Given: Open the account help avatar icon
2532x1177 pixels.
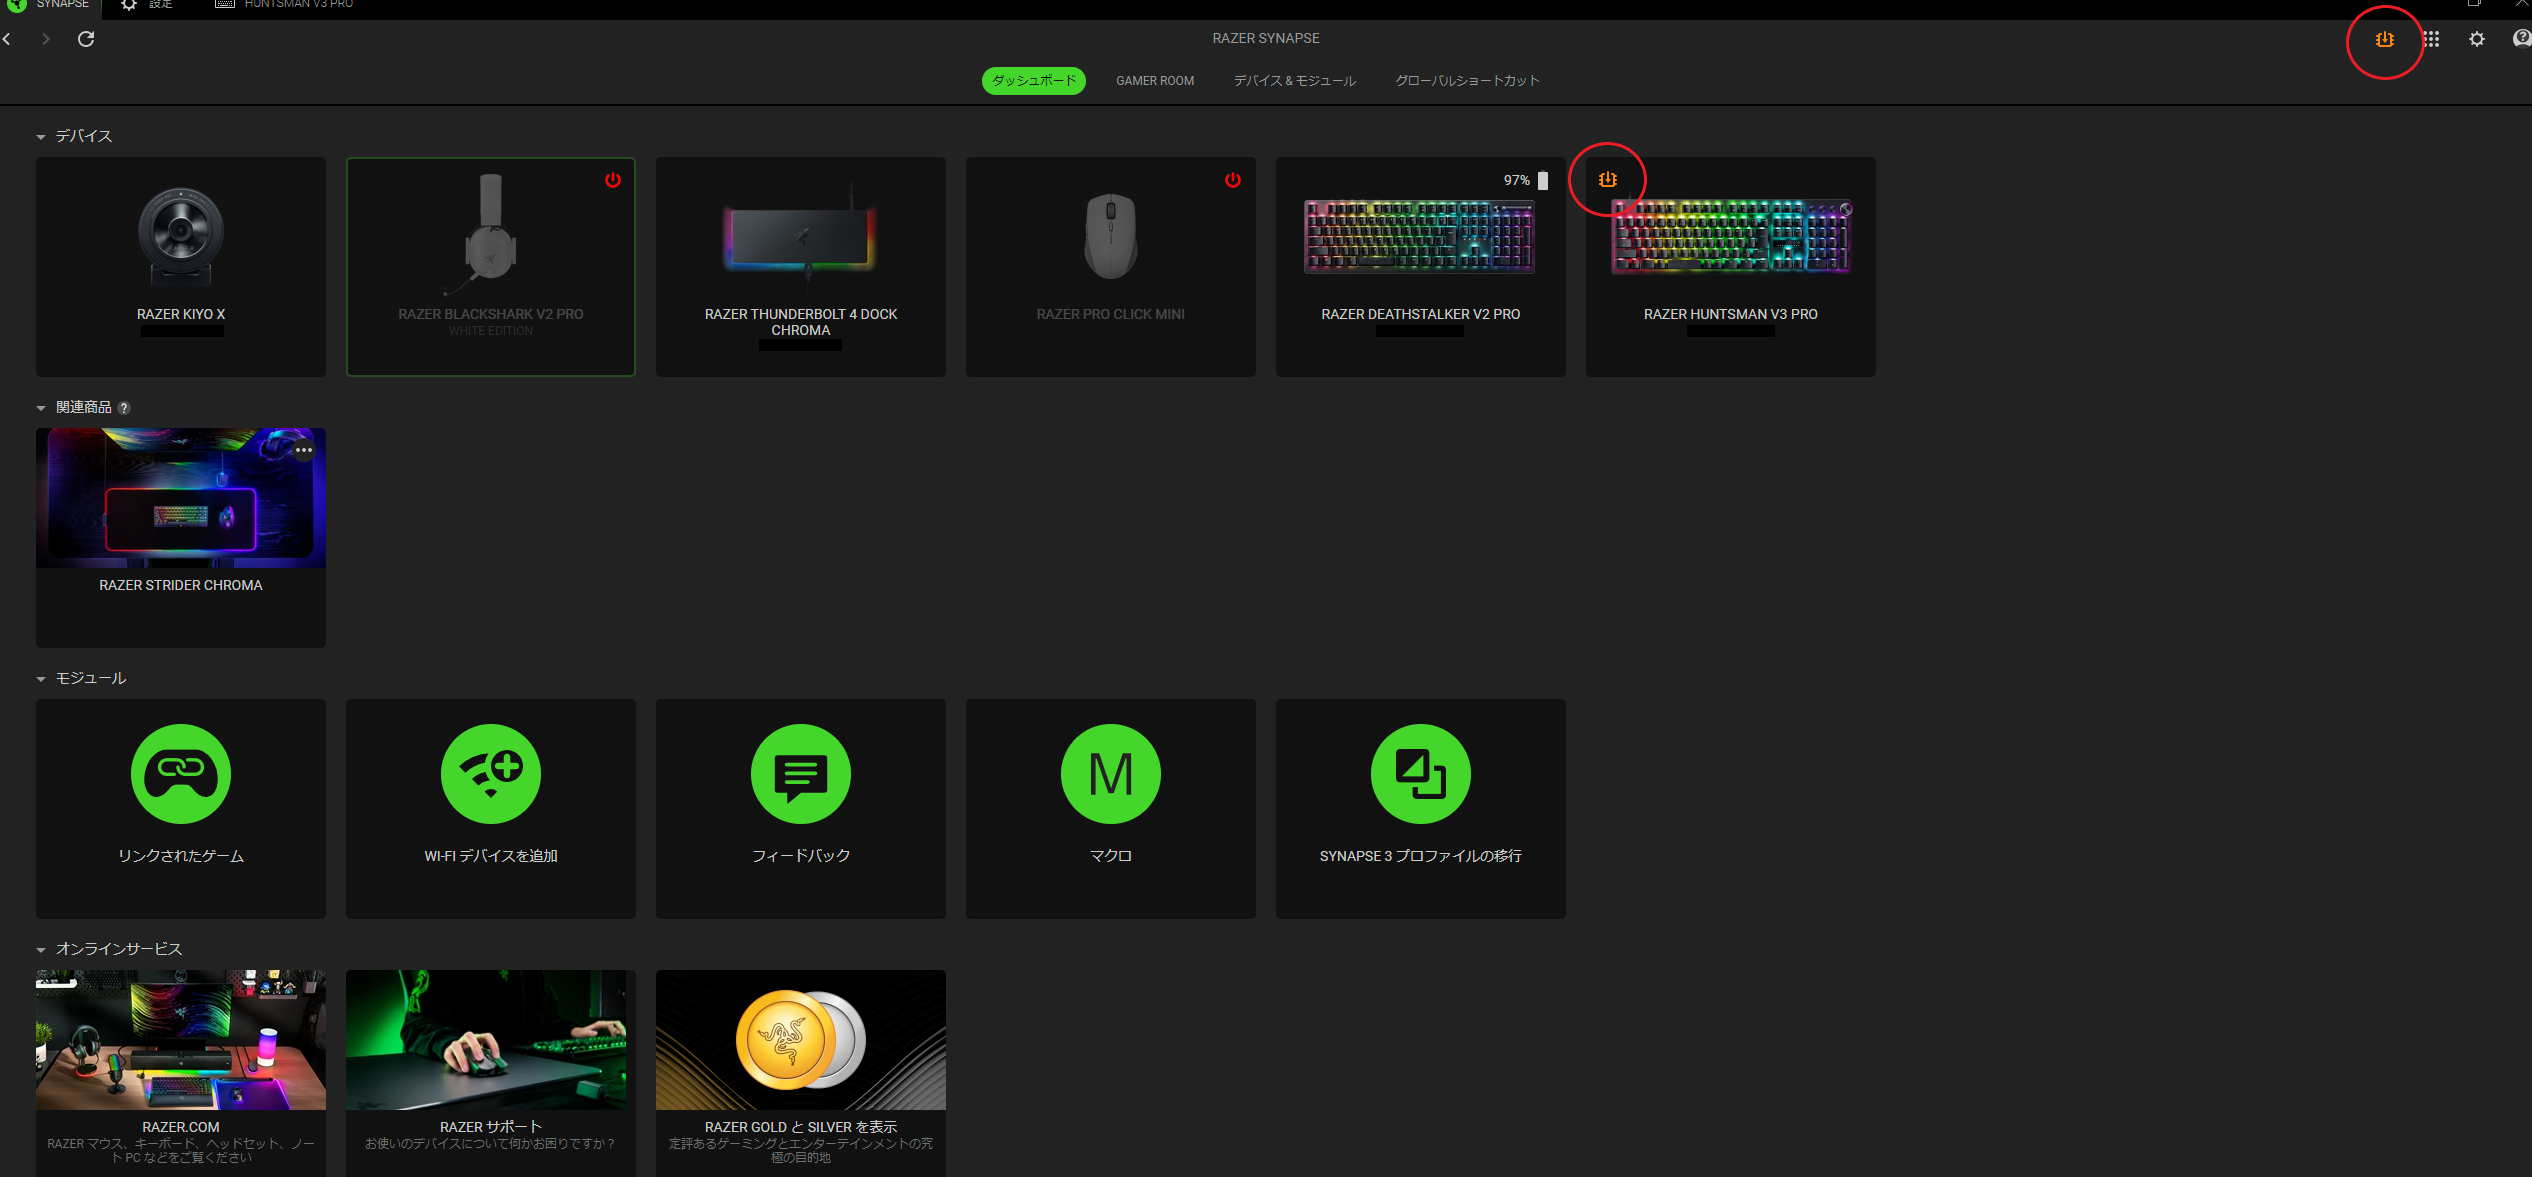Looking at the screenshot, I should click(x=2521, y=39).
